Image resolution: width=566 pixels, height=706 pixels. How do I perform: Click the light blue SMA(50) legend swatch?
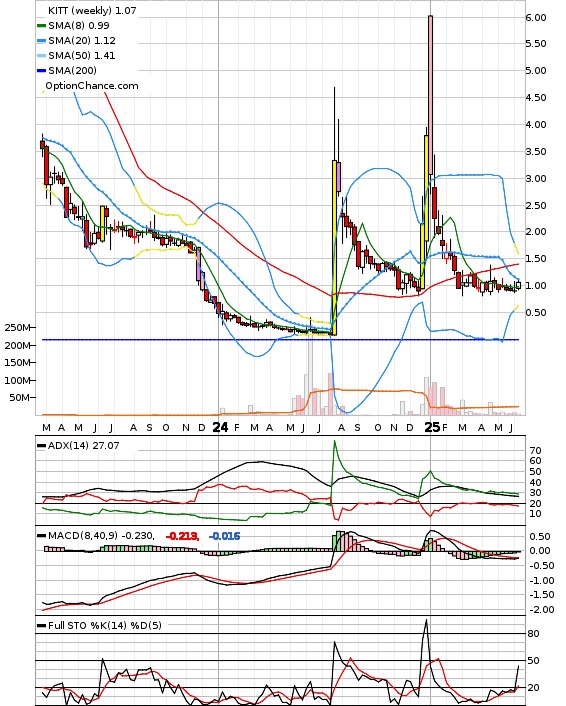point(41,56)
